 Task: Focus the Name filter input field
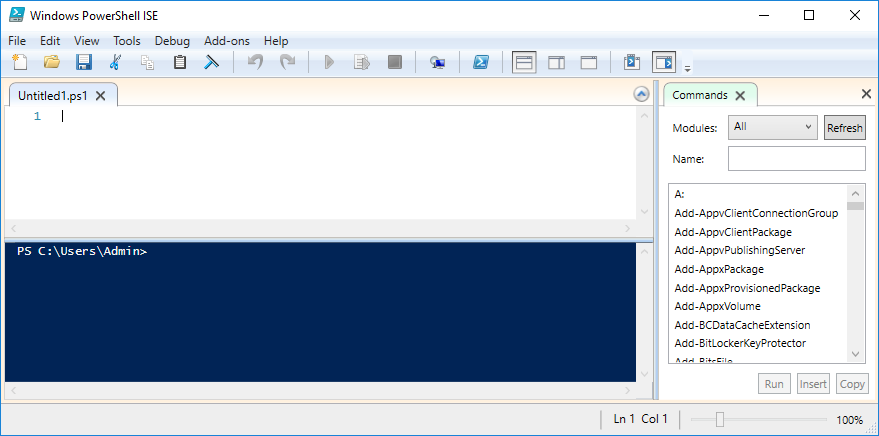797,159
